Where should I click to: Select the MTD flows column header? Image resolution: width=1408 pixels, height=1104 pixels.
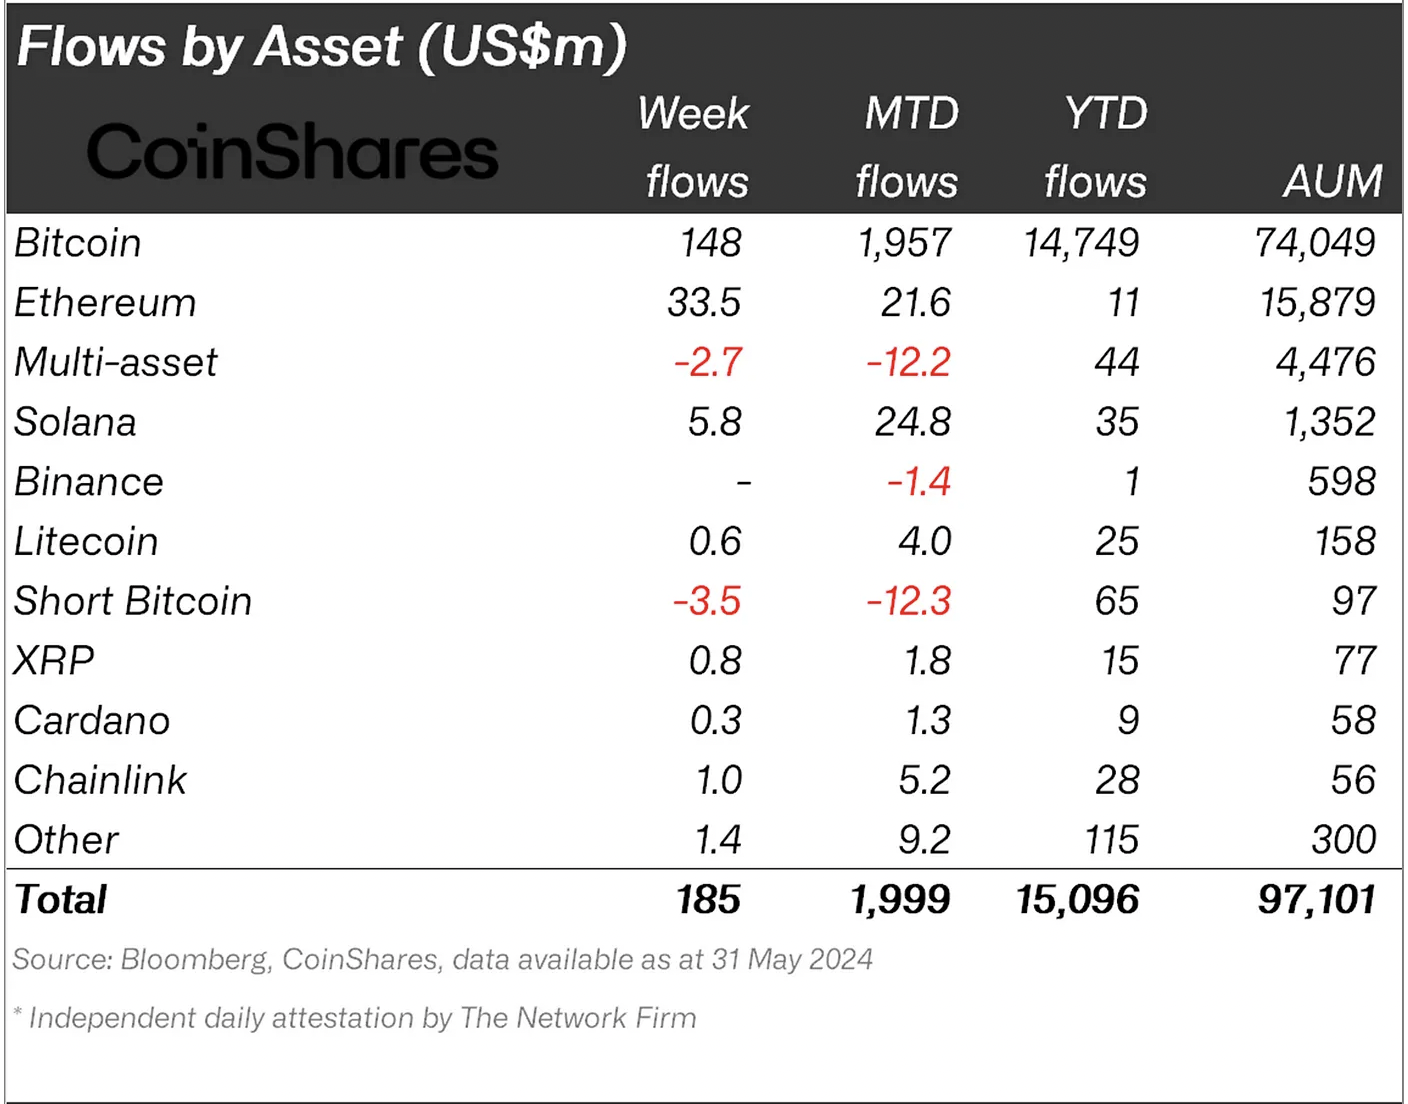(x=908, y=147)
